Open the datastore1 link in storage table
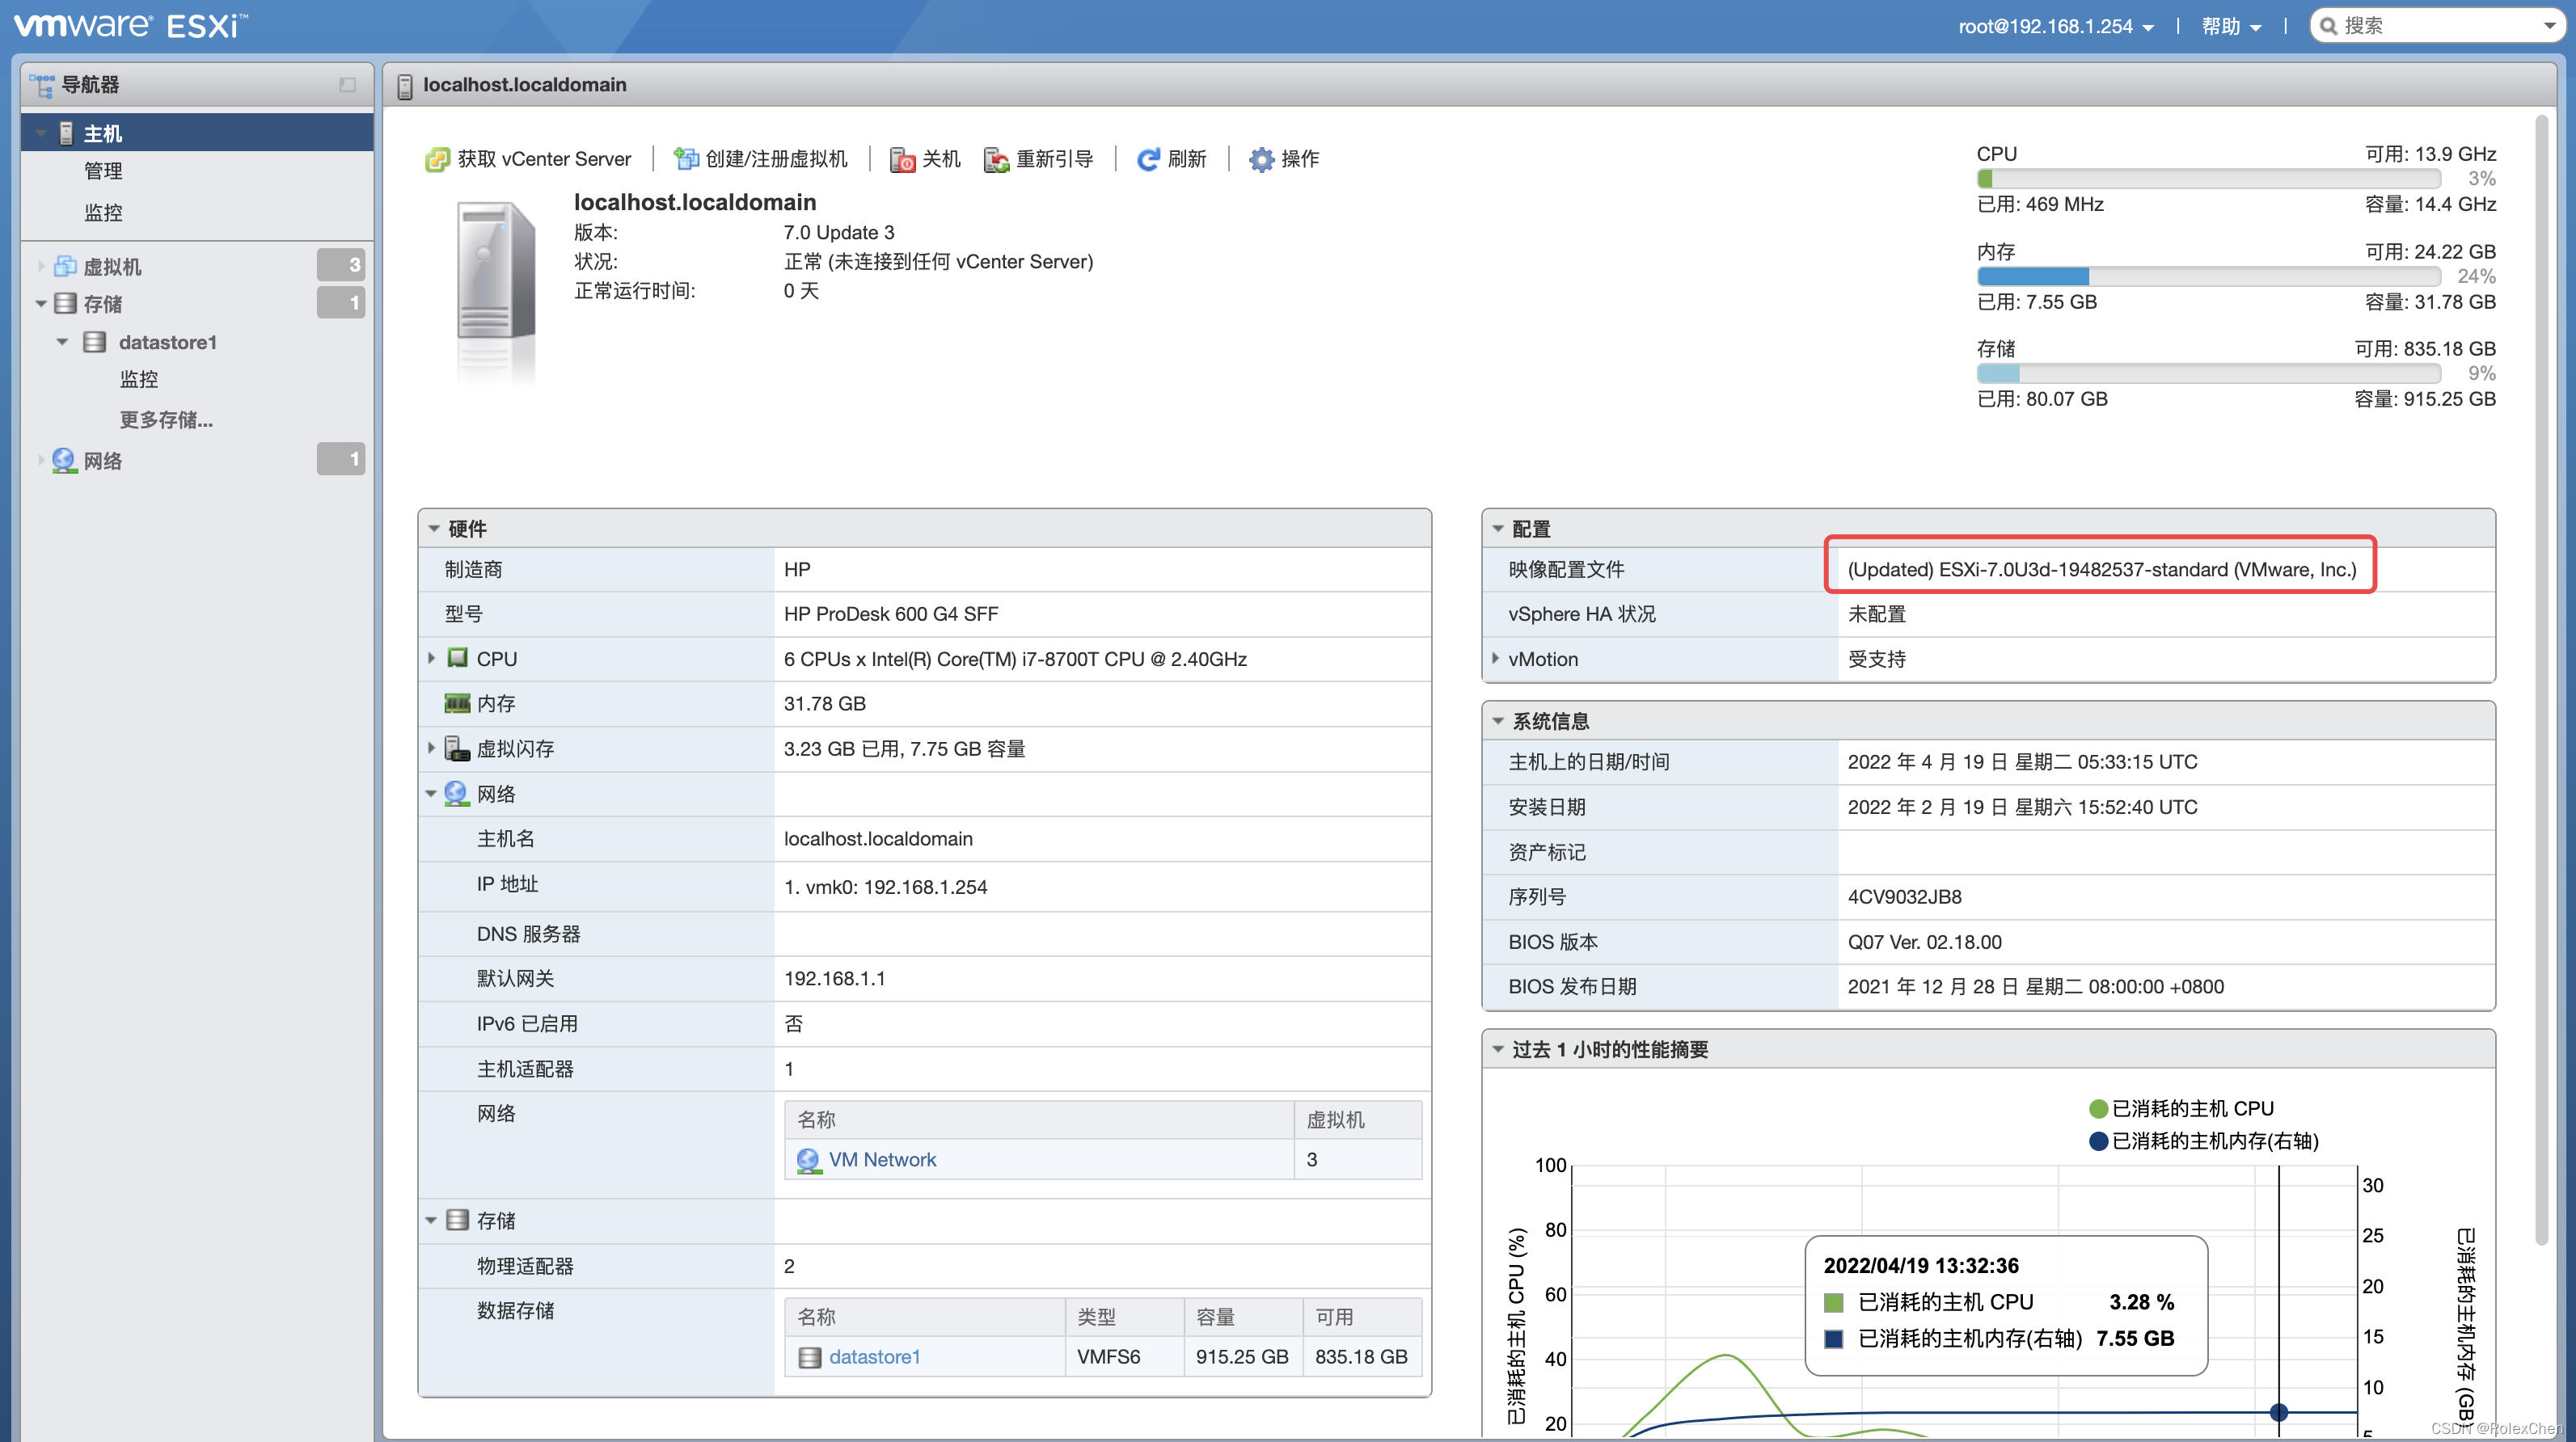 [873, 1356]
